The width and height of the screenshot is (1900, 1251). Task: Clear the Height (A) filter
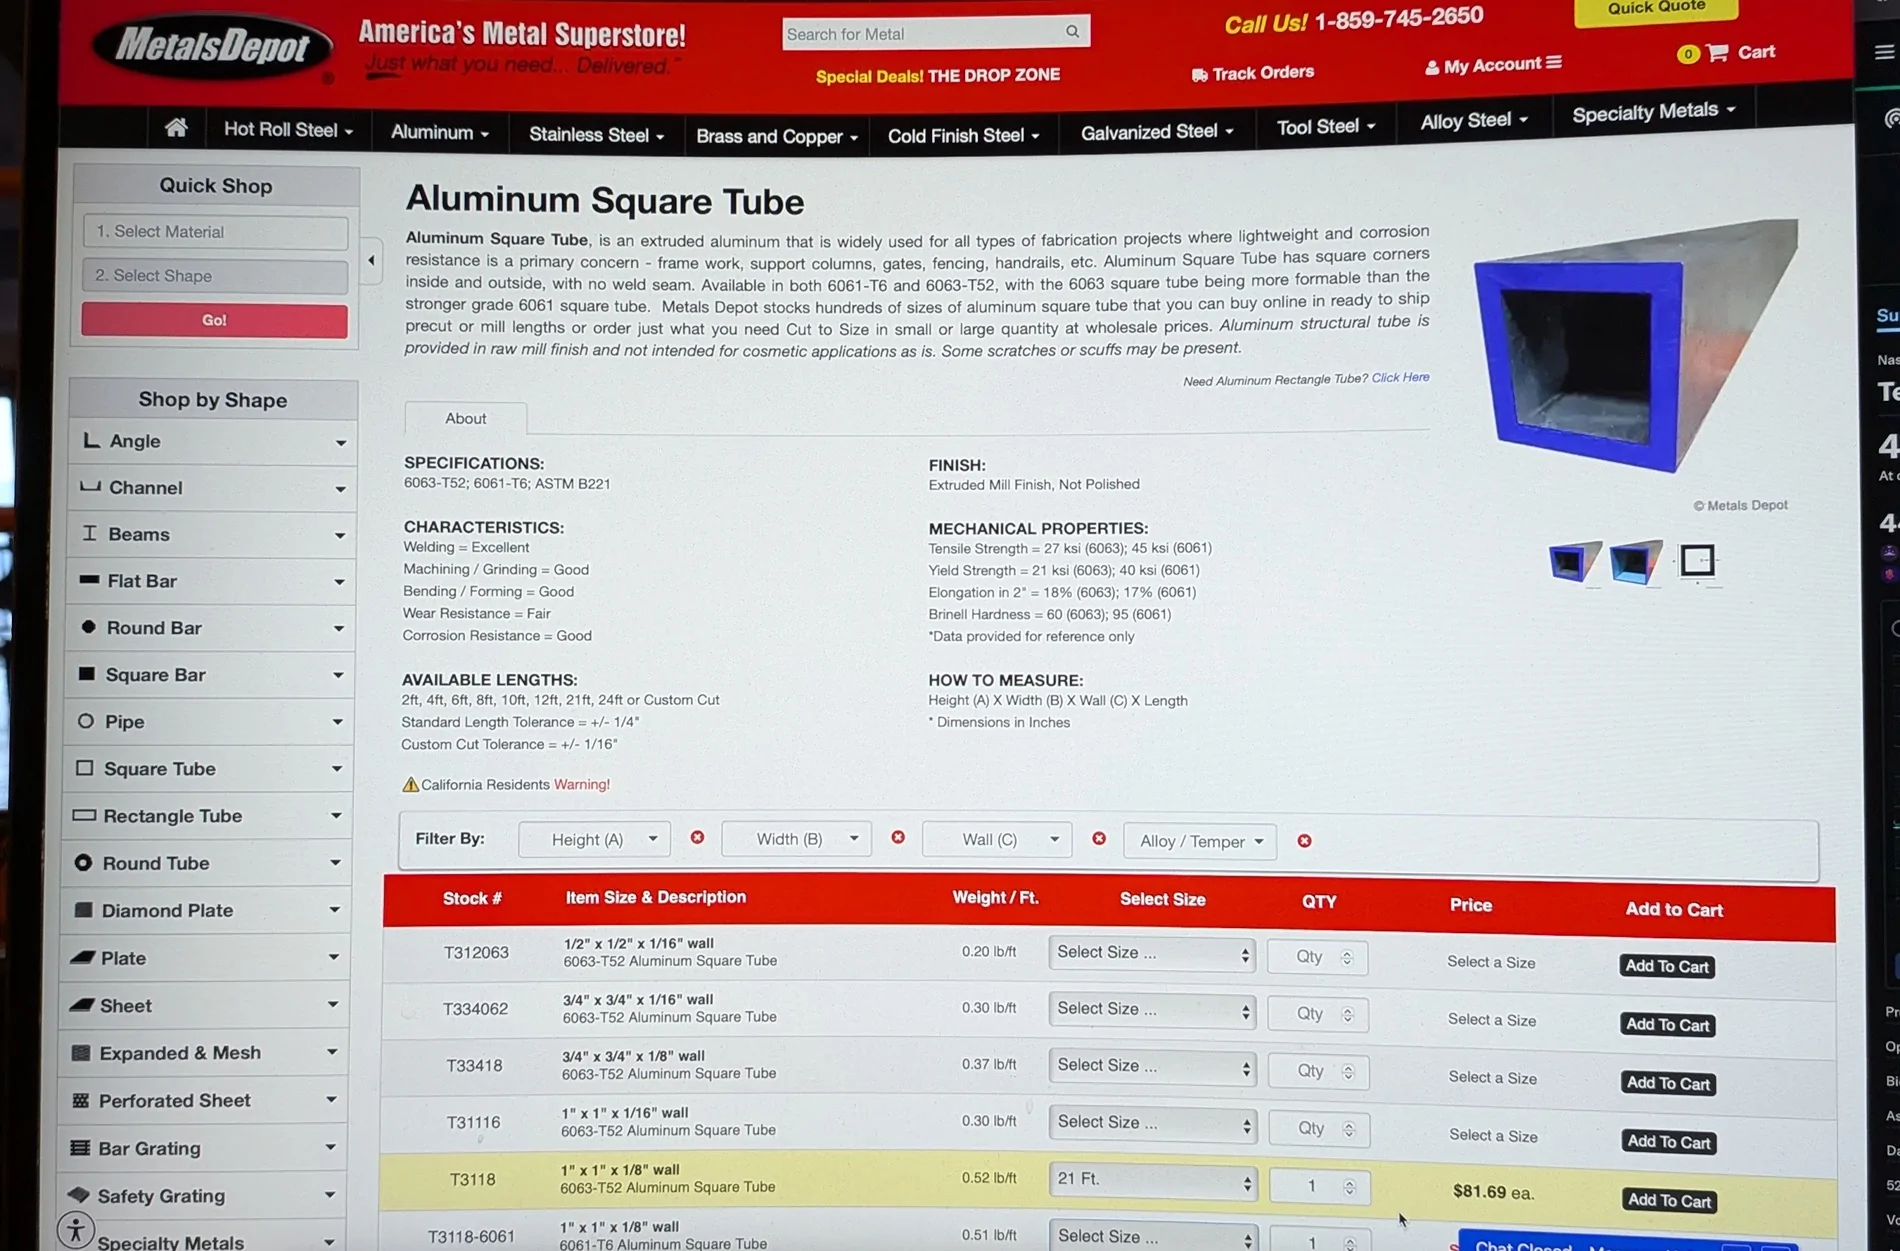(697, 837)
